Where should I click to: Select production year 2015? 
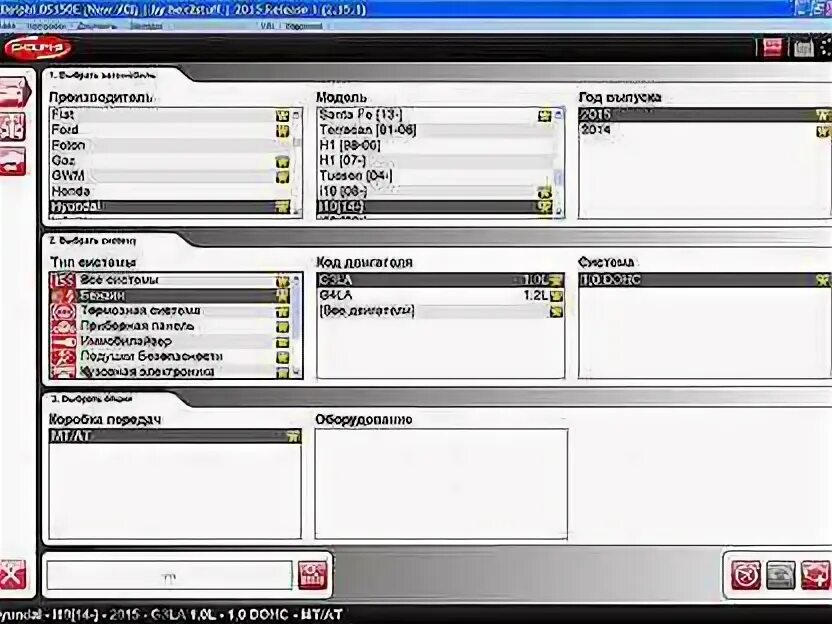[705, 115]
